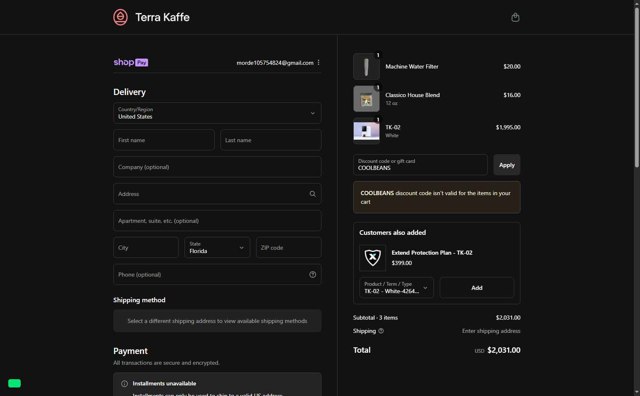Click the Extend Protection Plan - TK-02 title
Viewport: 640px width, 396px height.
click(x=432, y=253)
